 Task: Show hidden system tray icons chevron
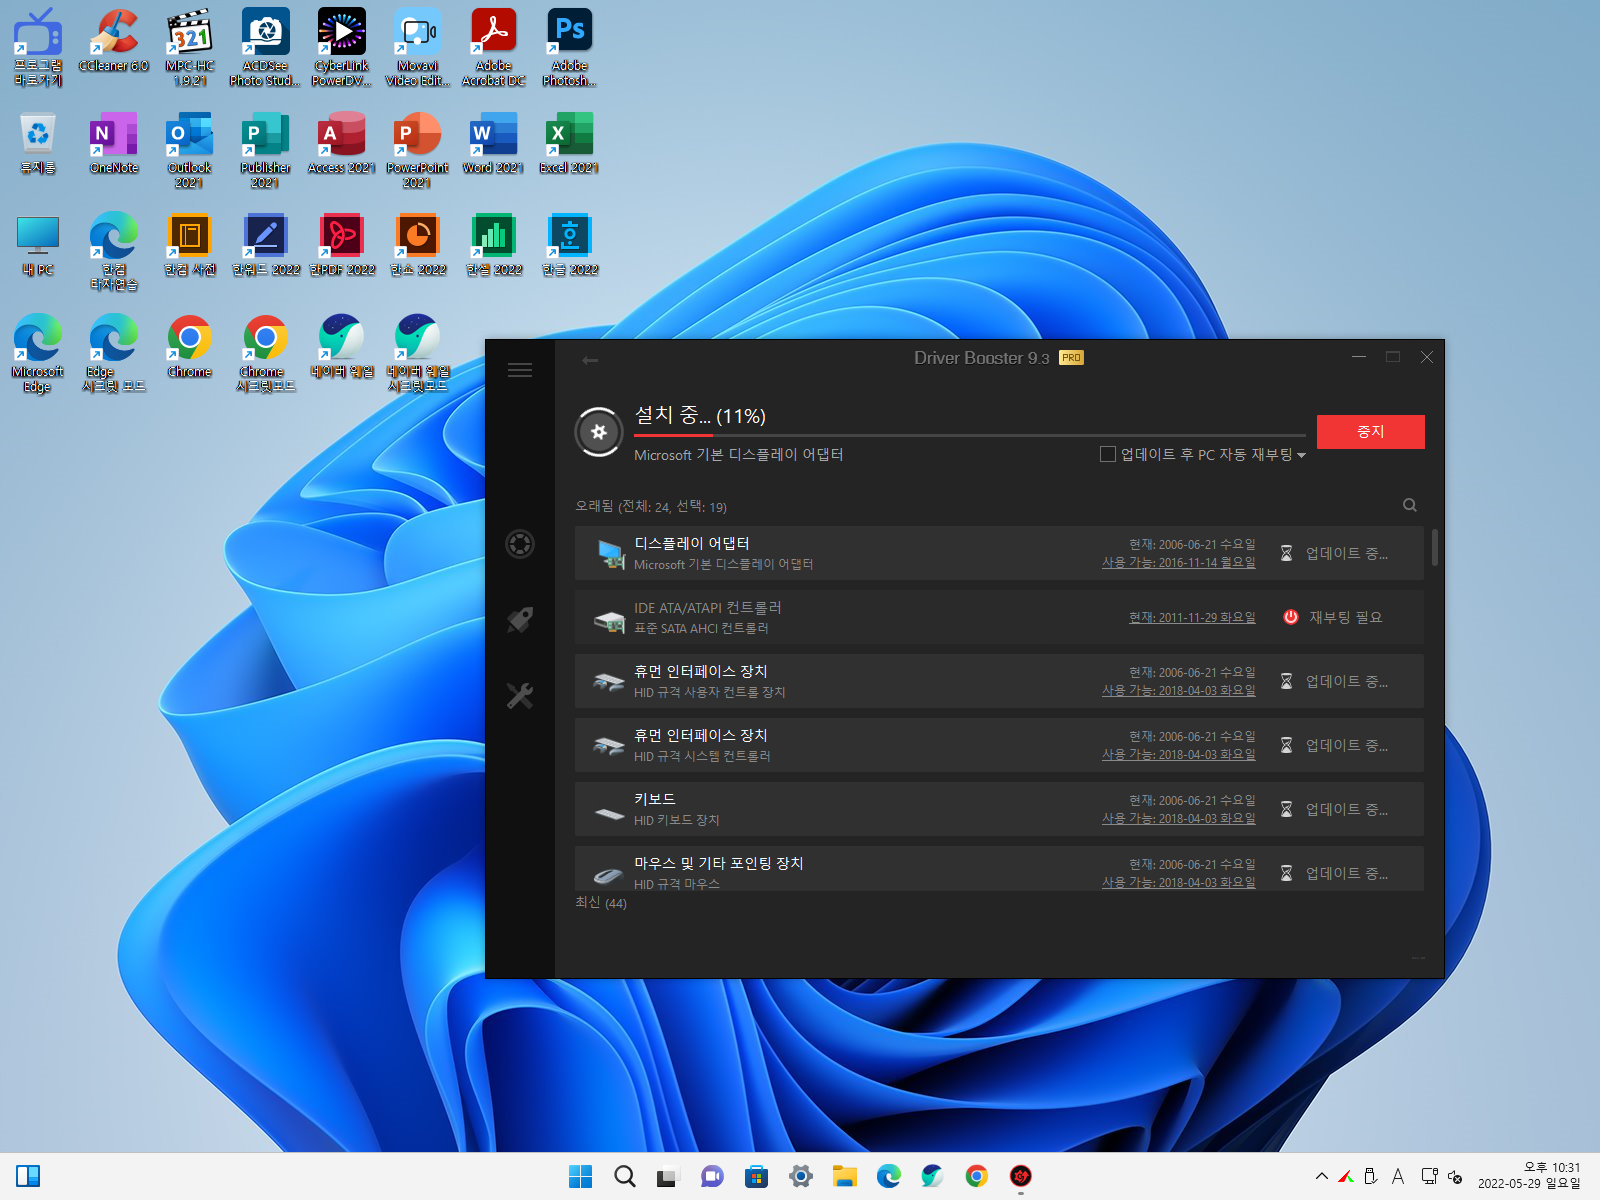[x=1322, y=1176]
